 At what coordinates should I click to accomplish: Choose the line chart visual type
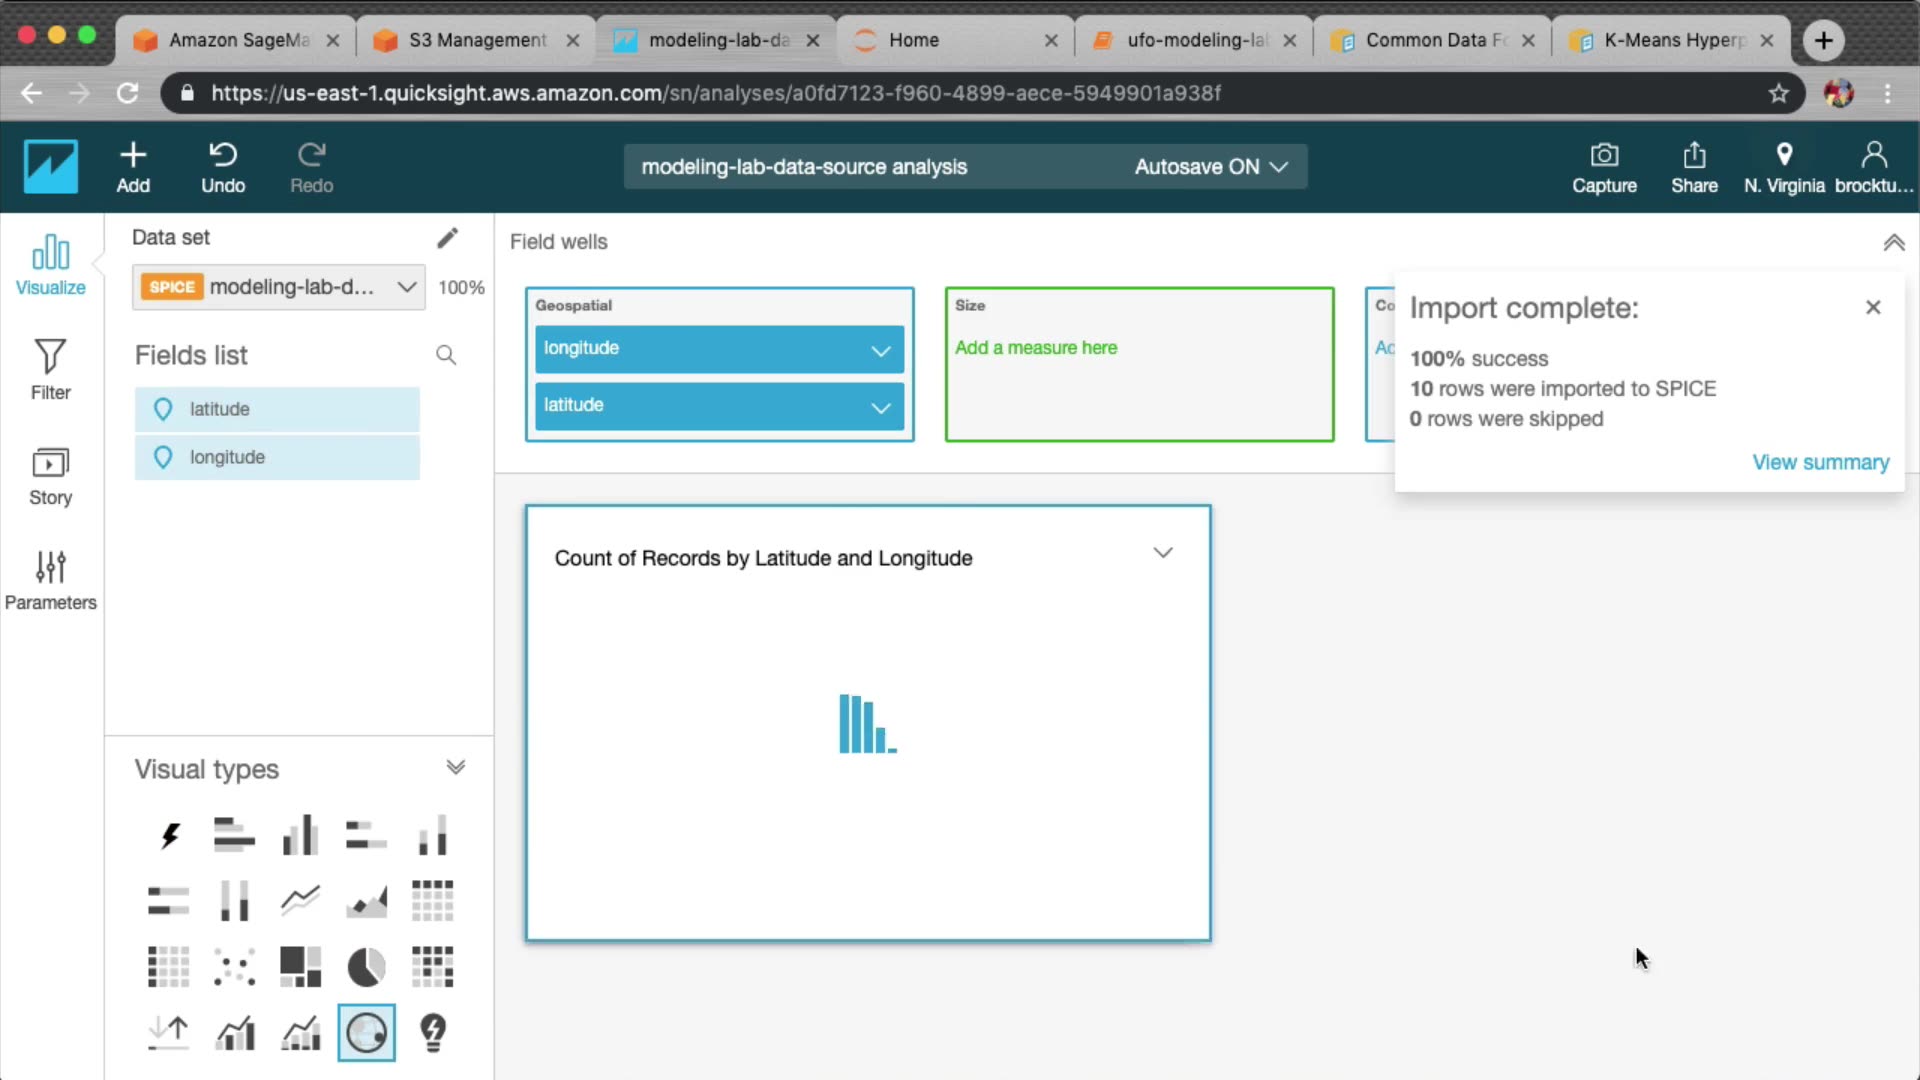pyautogui.click(x=300, y=901)
